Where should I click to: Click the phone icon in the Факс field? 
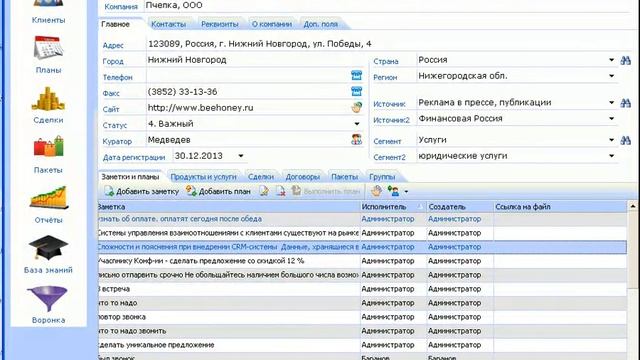[x=356, y=91]
